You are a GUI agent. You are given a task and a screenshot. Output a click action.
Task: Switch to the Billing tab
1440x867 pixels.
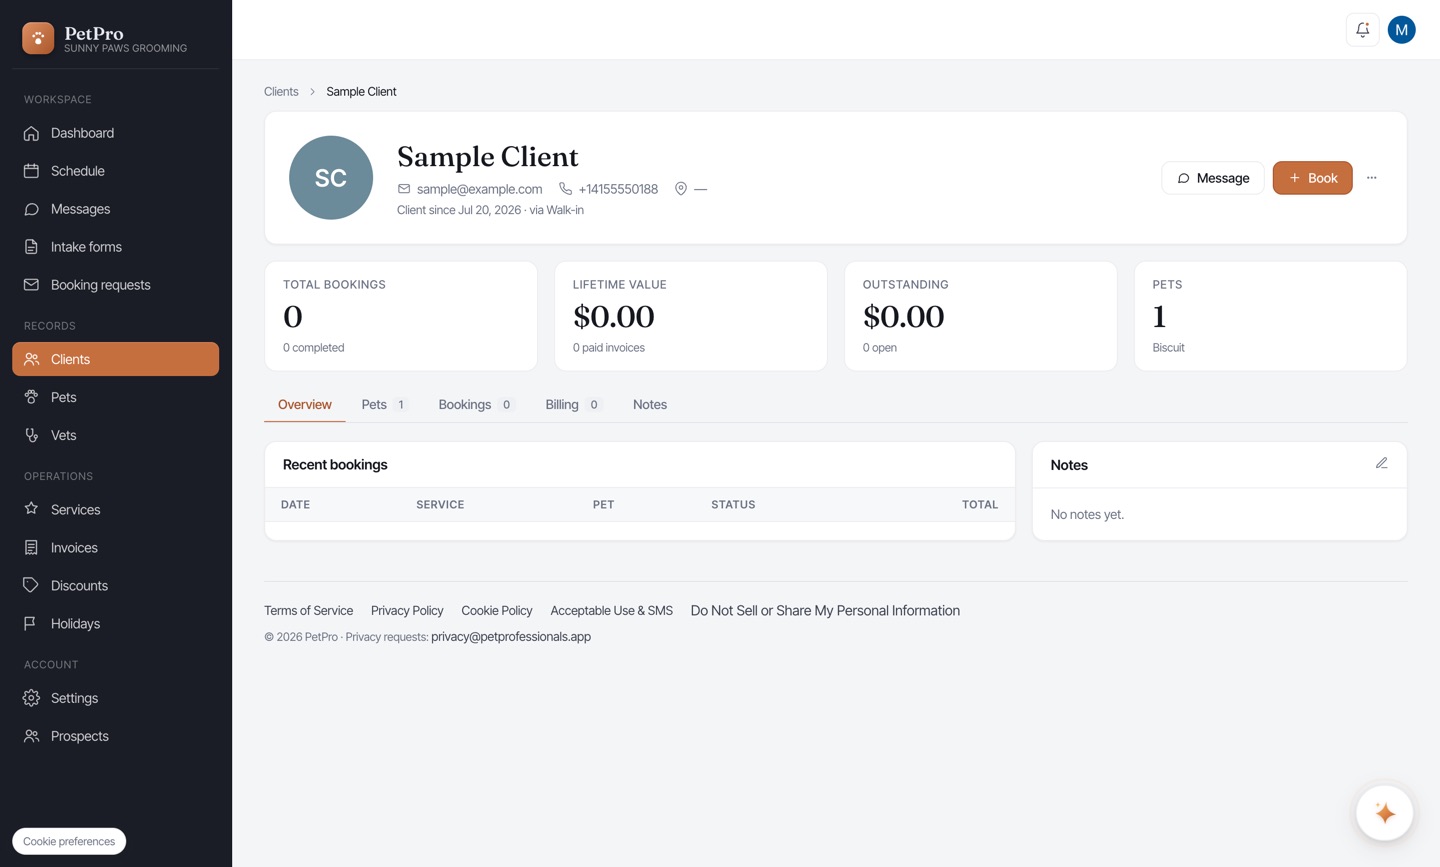click(573, 405)
